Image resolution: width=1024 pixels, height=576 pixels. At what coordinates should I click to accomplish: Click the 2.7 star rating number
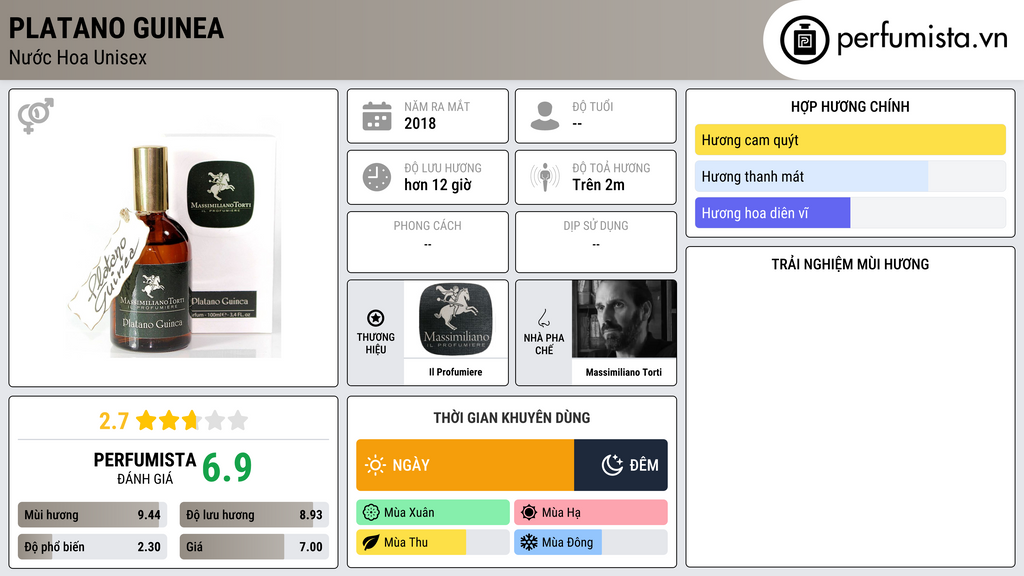(114, 421)
